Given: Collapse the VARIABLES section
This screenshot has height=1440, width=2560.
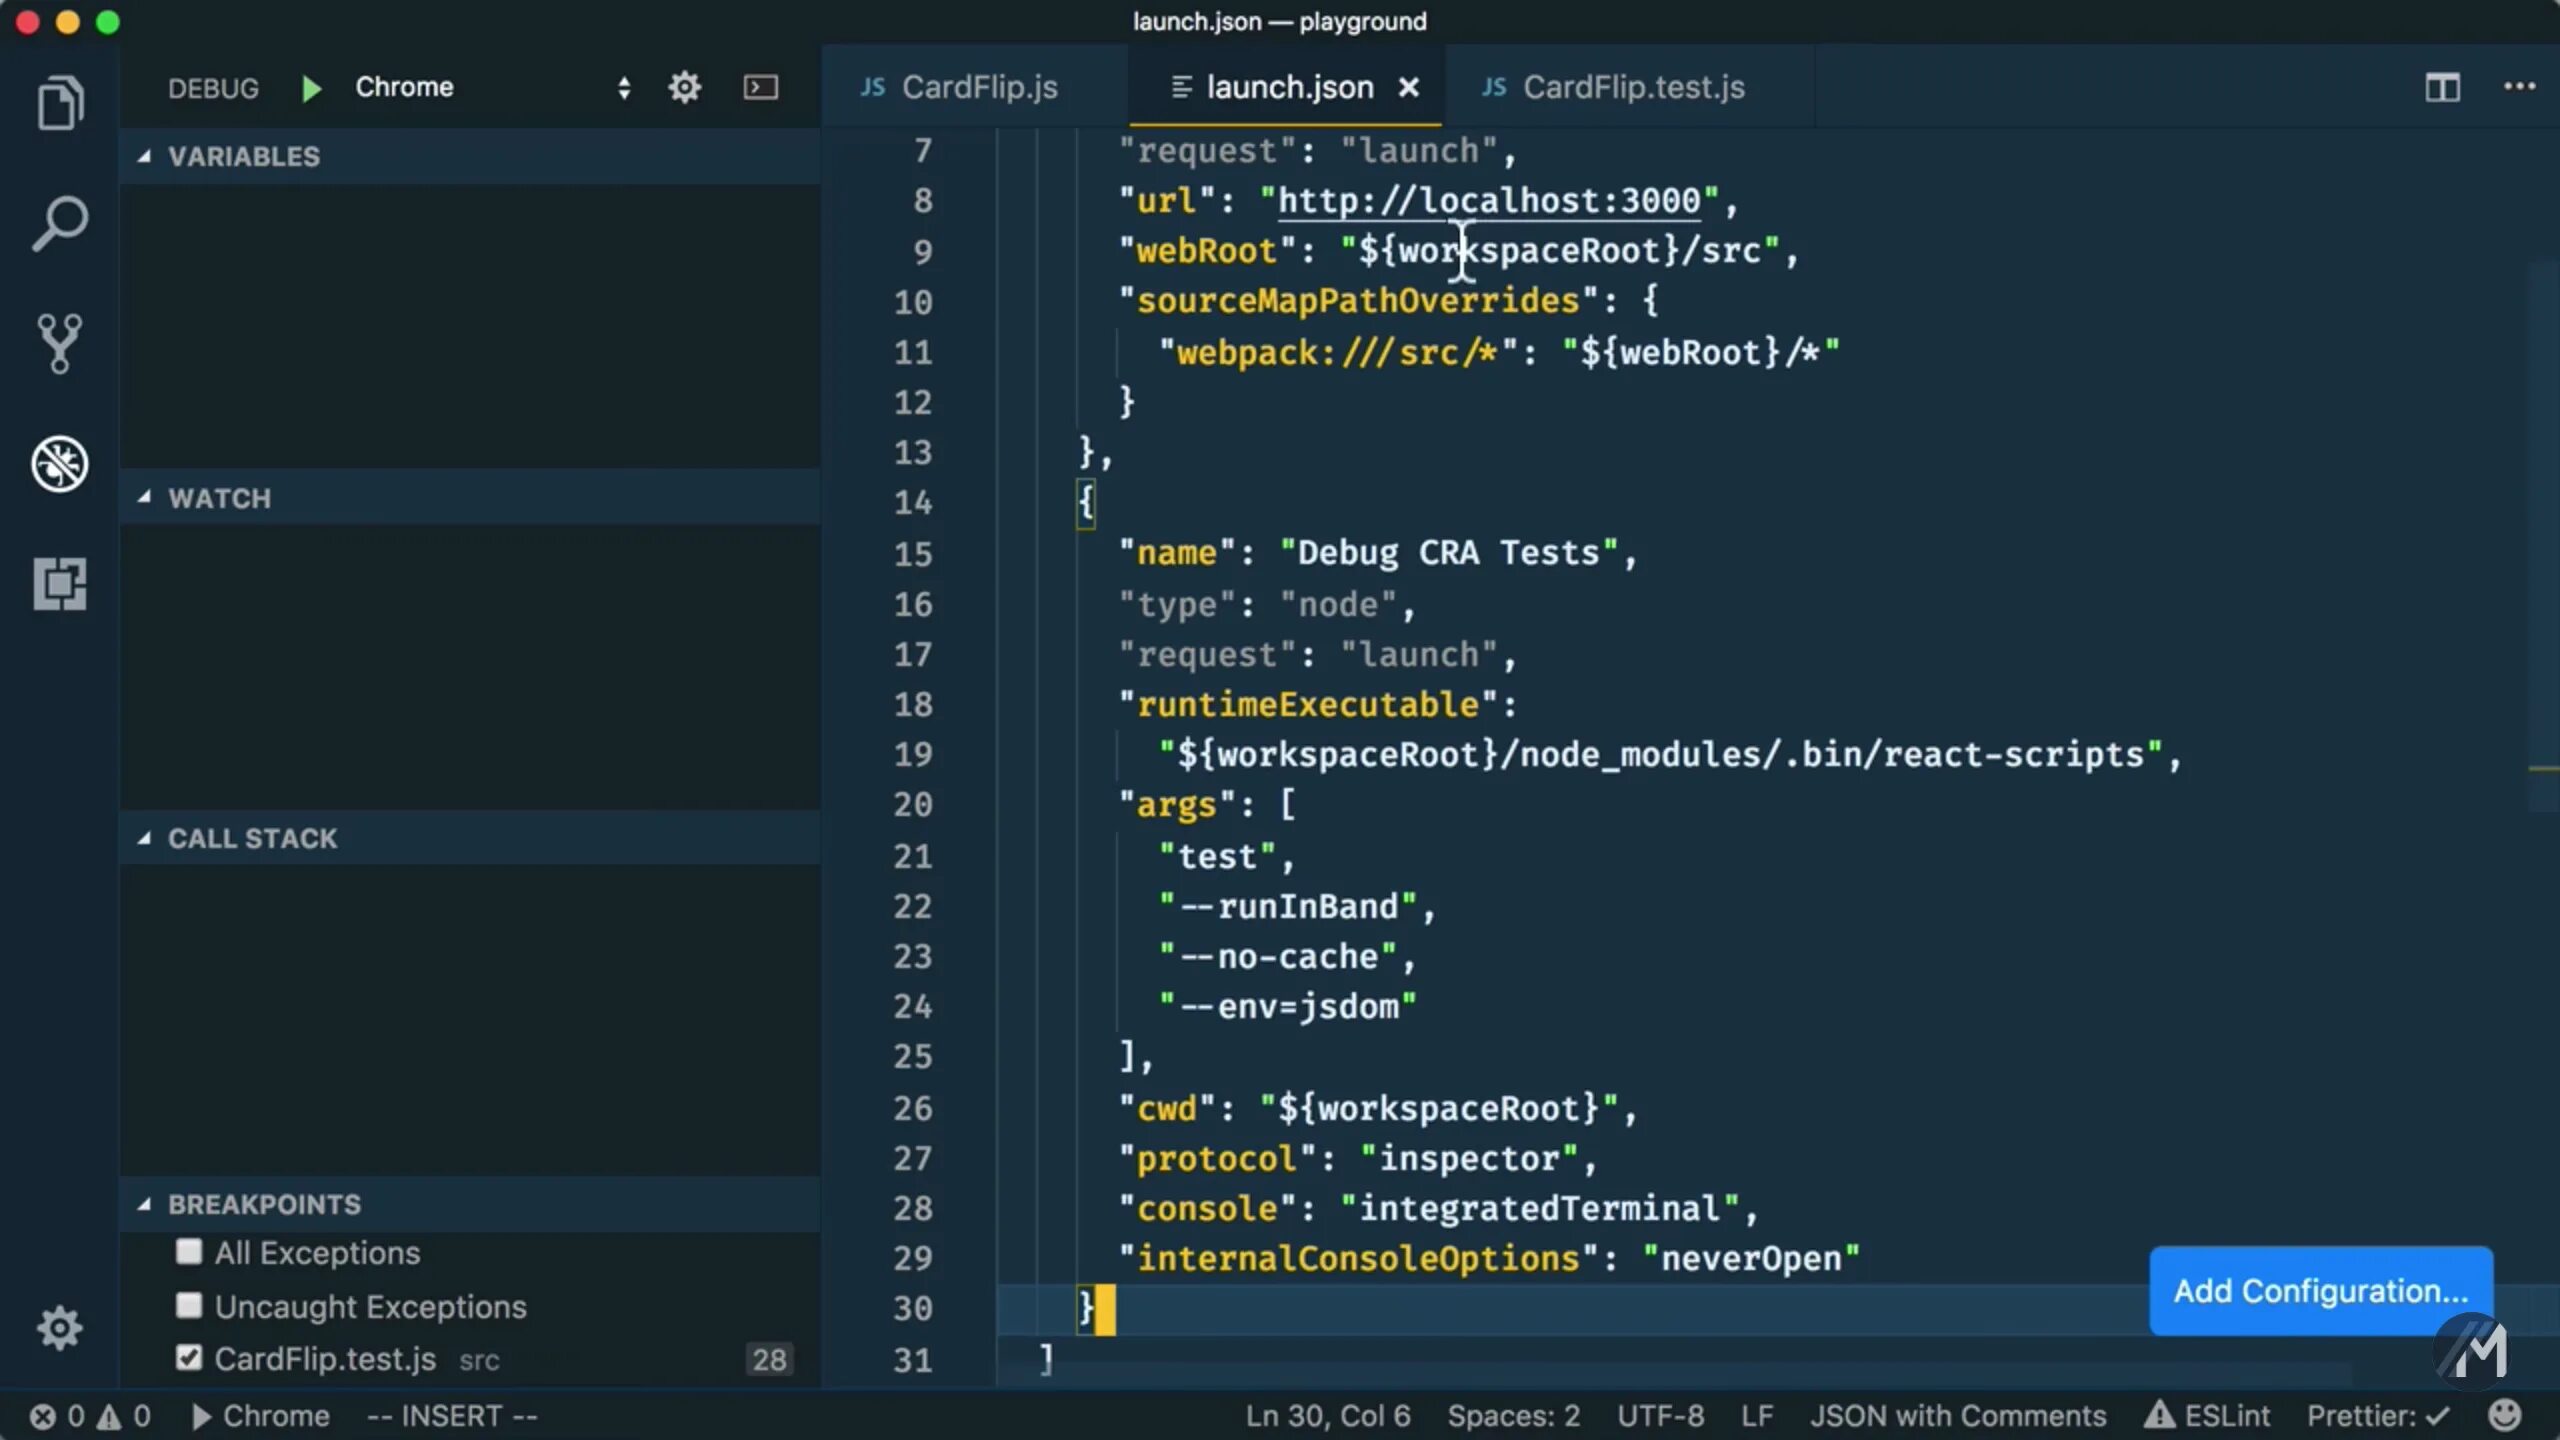Looking at the screenshot, I should [x=243, y=156].
